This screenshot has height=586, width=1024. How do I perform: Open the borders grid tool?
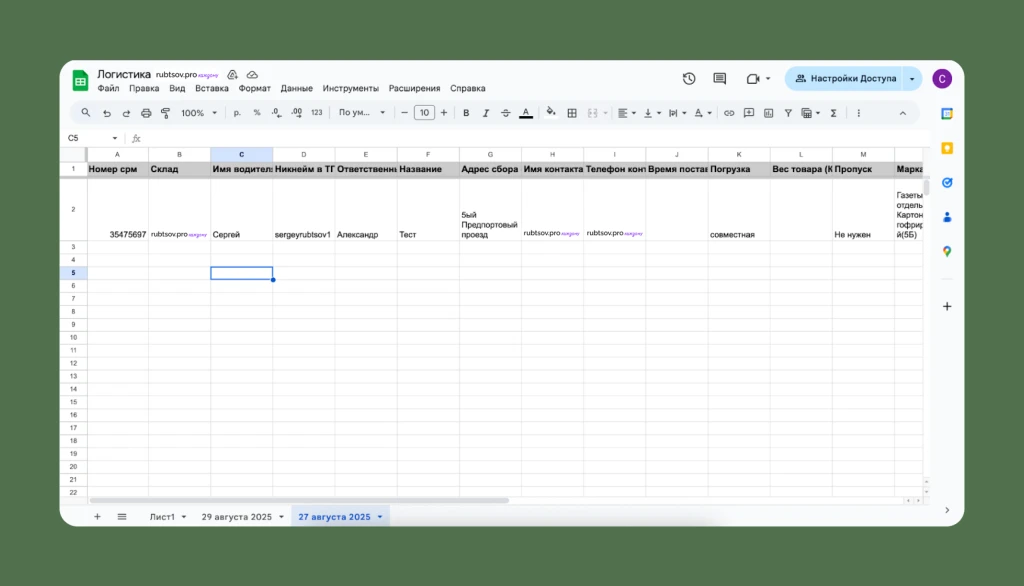point(572,113)
